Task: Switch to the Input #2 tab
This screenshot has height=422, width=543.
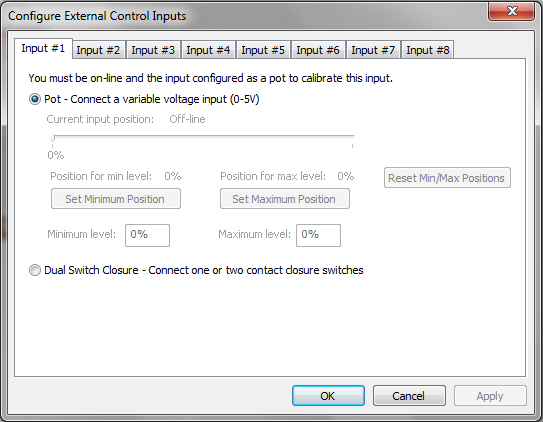Action: 98,50
